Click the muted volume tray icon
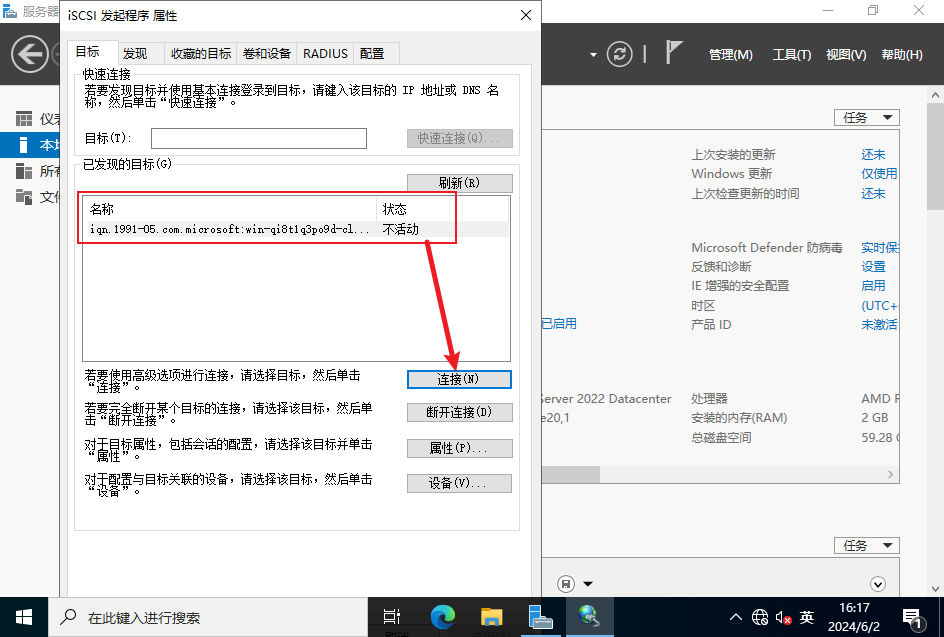This screenshot has width=944, height=637. click(x=783, y=617)
